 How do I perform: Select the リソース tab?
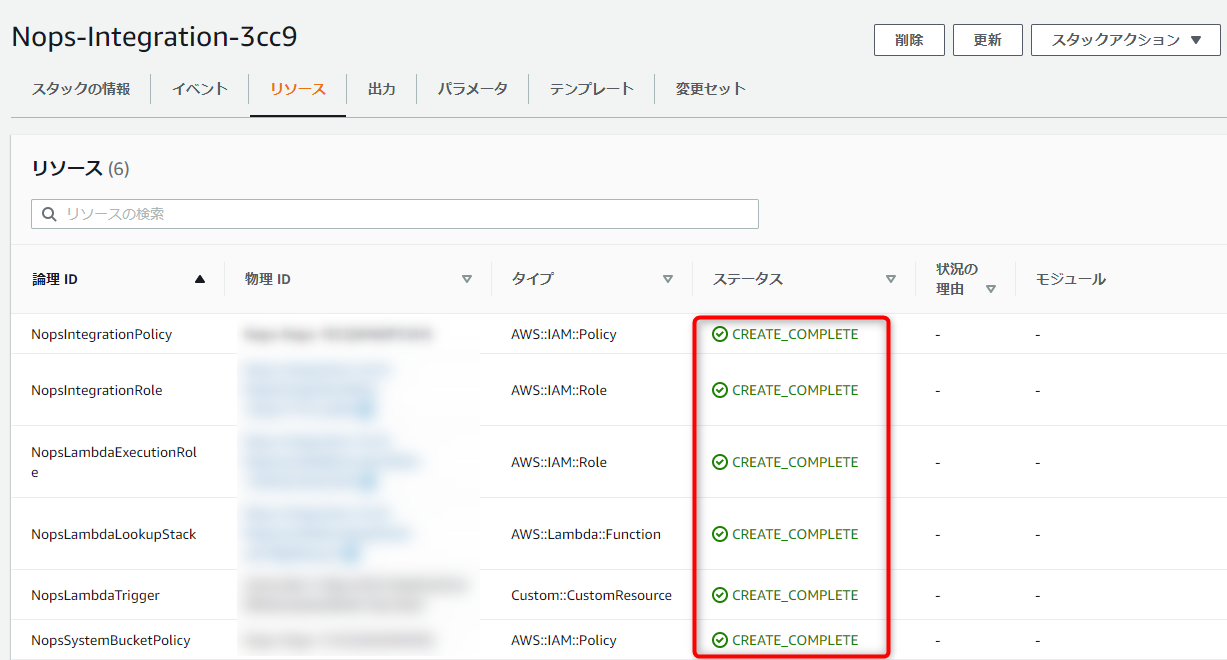[x=298, y=89]
